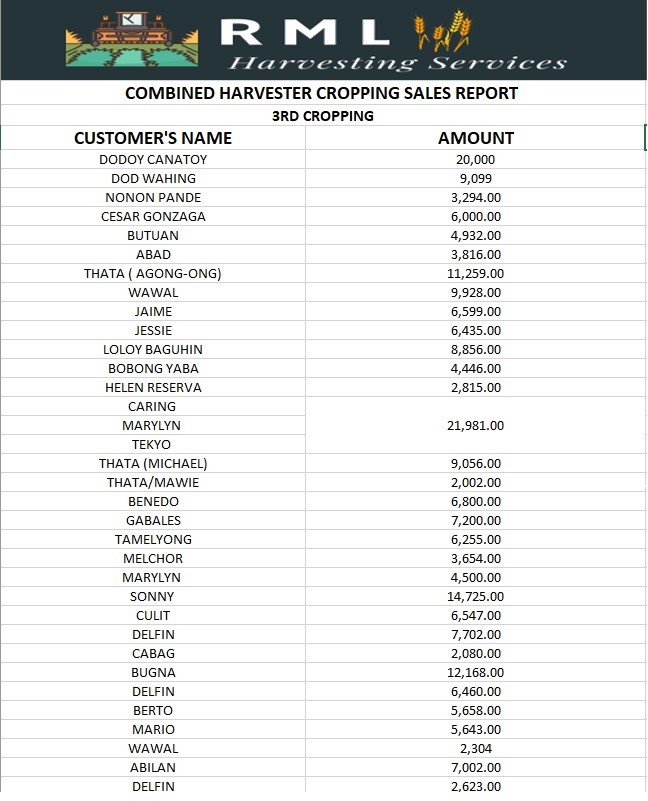Select the AMOUNT column header
This screenshot has height=801, width=648.
[475, 138]
